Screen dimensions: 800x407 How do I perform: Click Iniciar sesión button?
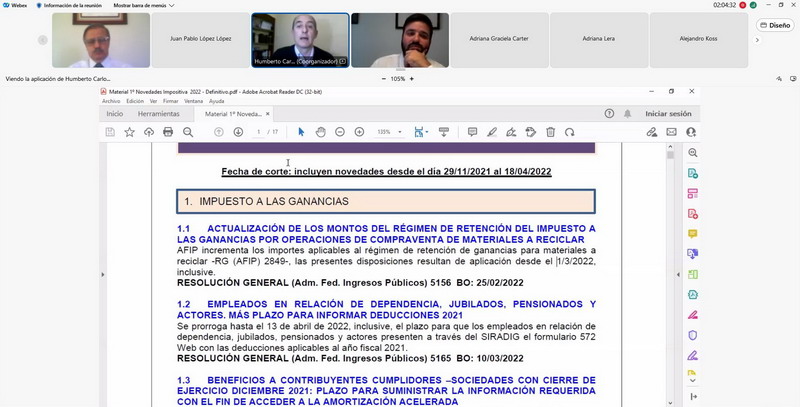tap(668, 114)
